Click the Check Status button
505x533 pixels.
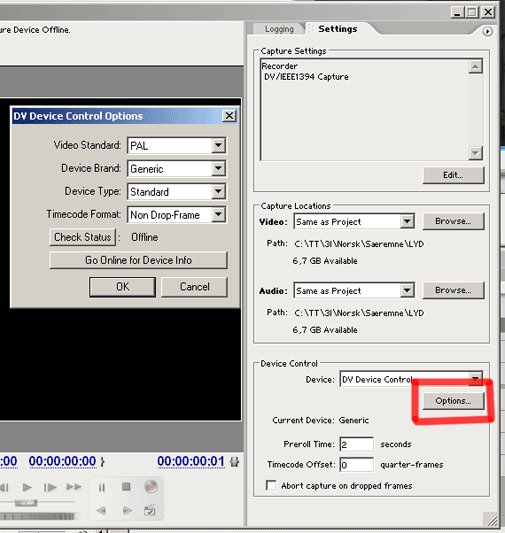coord(83,237)
